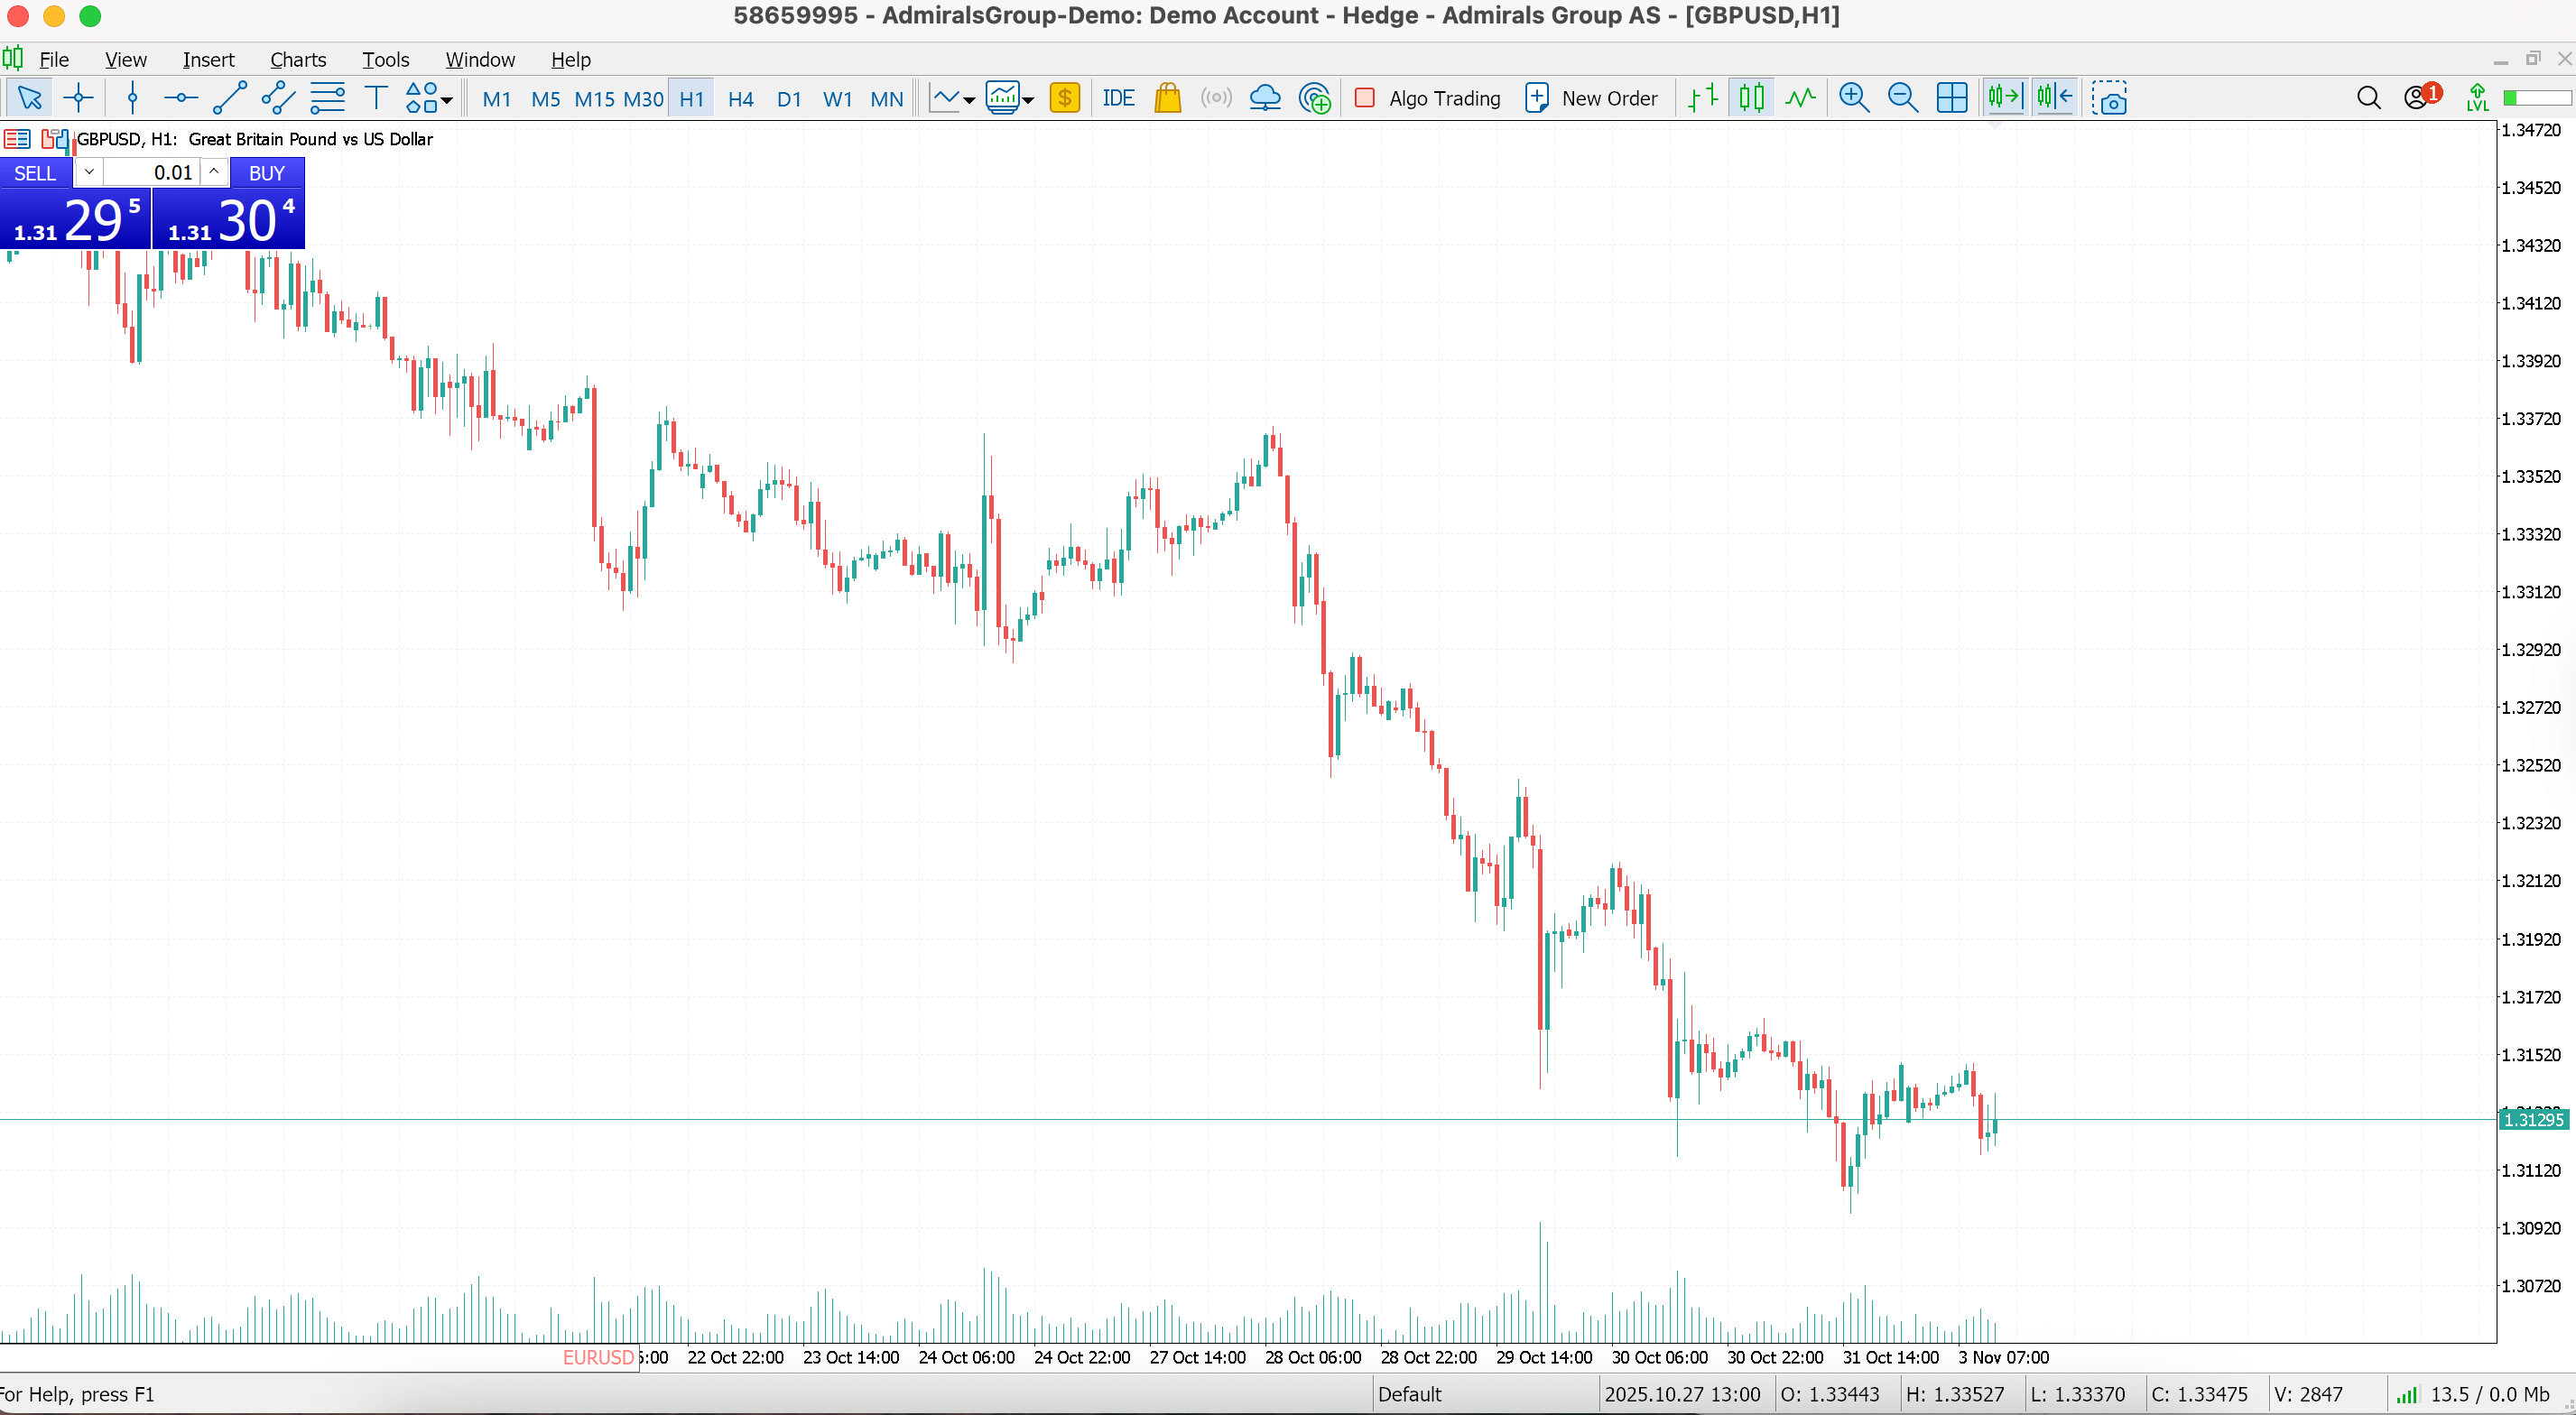Zoom in on the chart

[x=1854, y=98]
